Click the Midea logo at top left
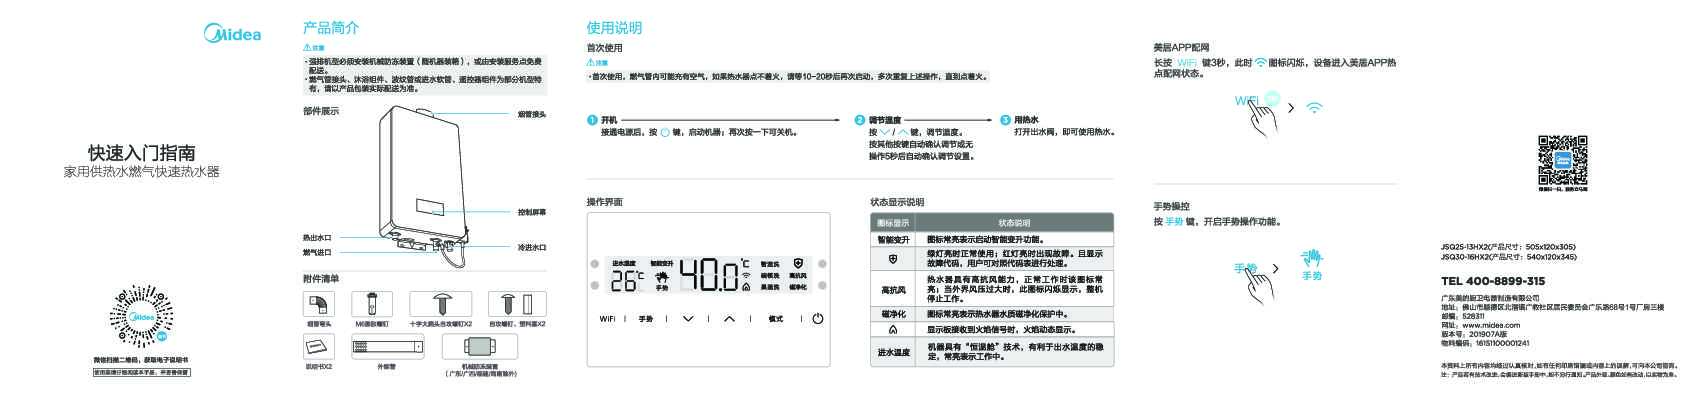This screenshot has width=1701, height=397. (232, 34)
